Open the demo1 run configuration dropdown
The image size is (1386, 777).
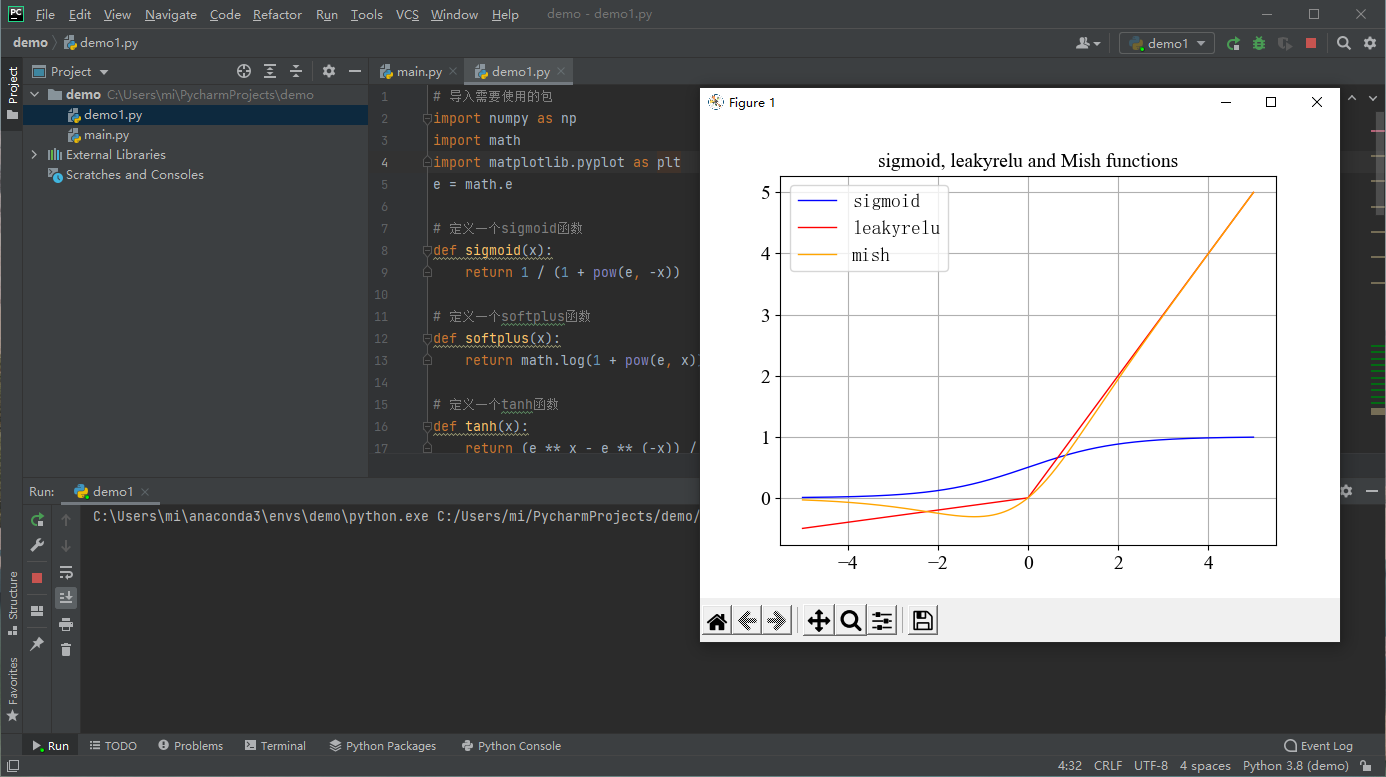point(1167,43)
